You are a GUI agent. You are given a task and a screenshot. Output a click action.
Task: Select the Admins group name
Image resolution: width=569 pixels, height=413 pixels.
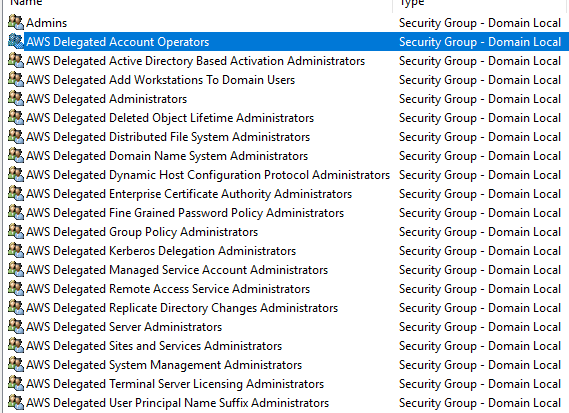[x=47, y=23]
